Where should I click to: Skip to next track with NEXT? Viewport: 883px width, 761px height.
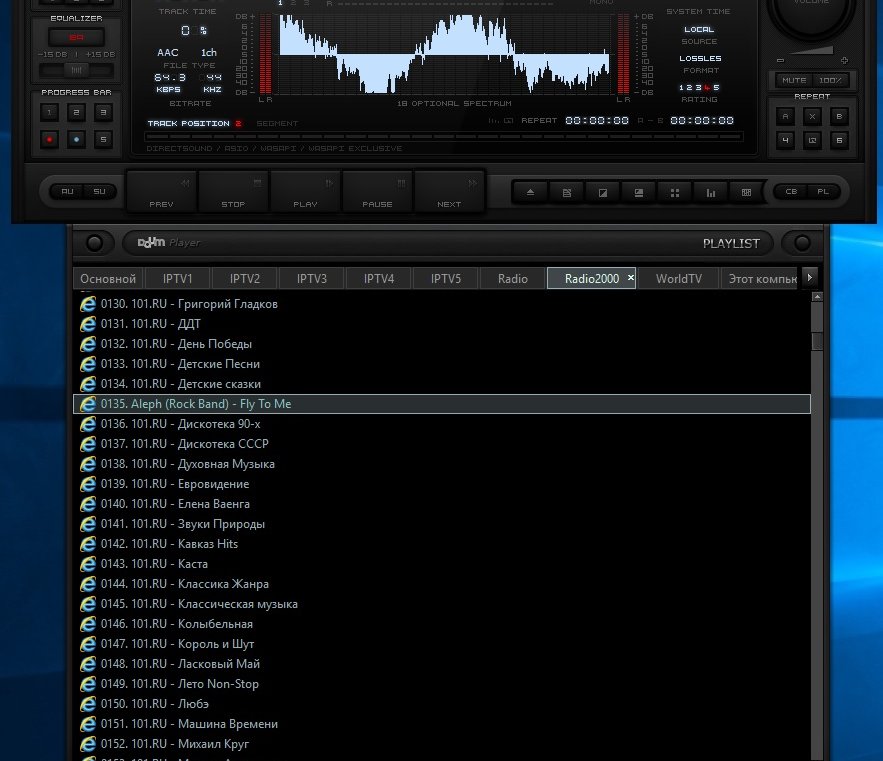point(449,192)
